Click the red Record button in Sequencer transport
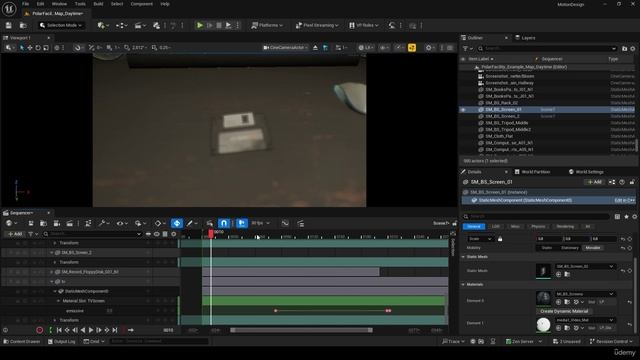This screenshot has height=360, width=640. (40, 330)
